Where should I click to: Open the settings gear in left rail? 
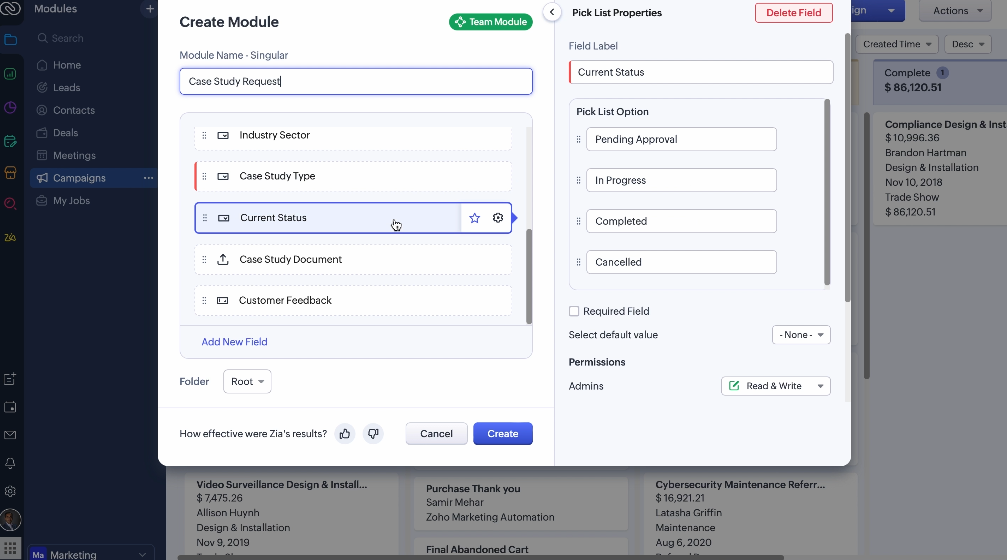click(10, 491)
